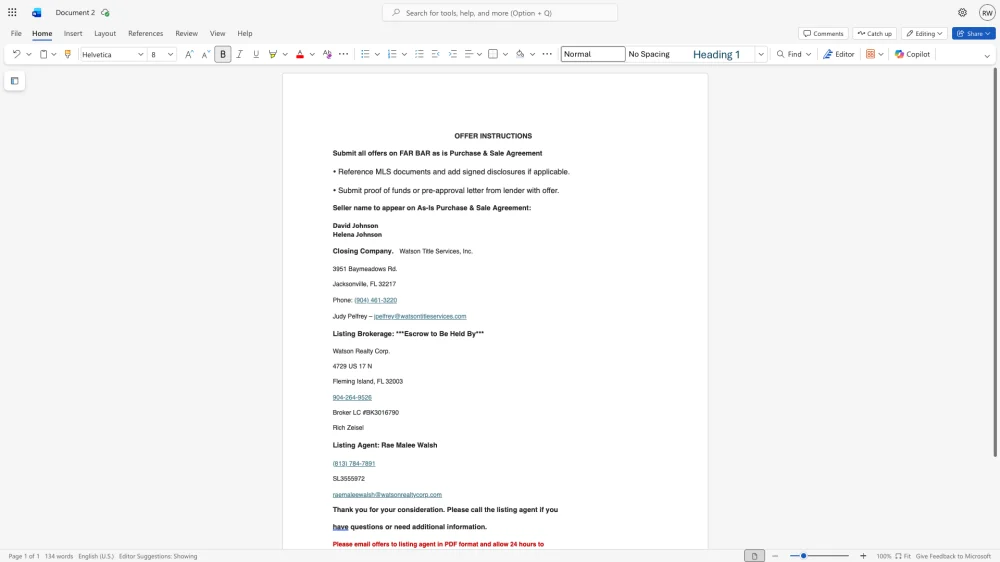Switch to the Insert tab
1000x562 pixels.
73,33
